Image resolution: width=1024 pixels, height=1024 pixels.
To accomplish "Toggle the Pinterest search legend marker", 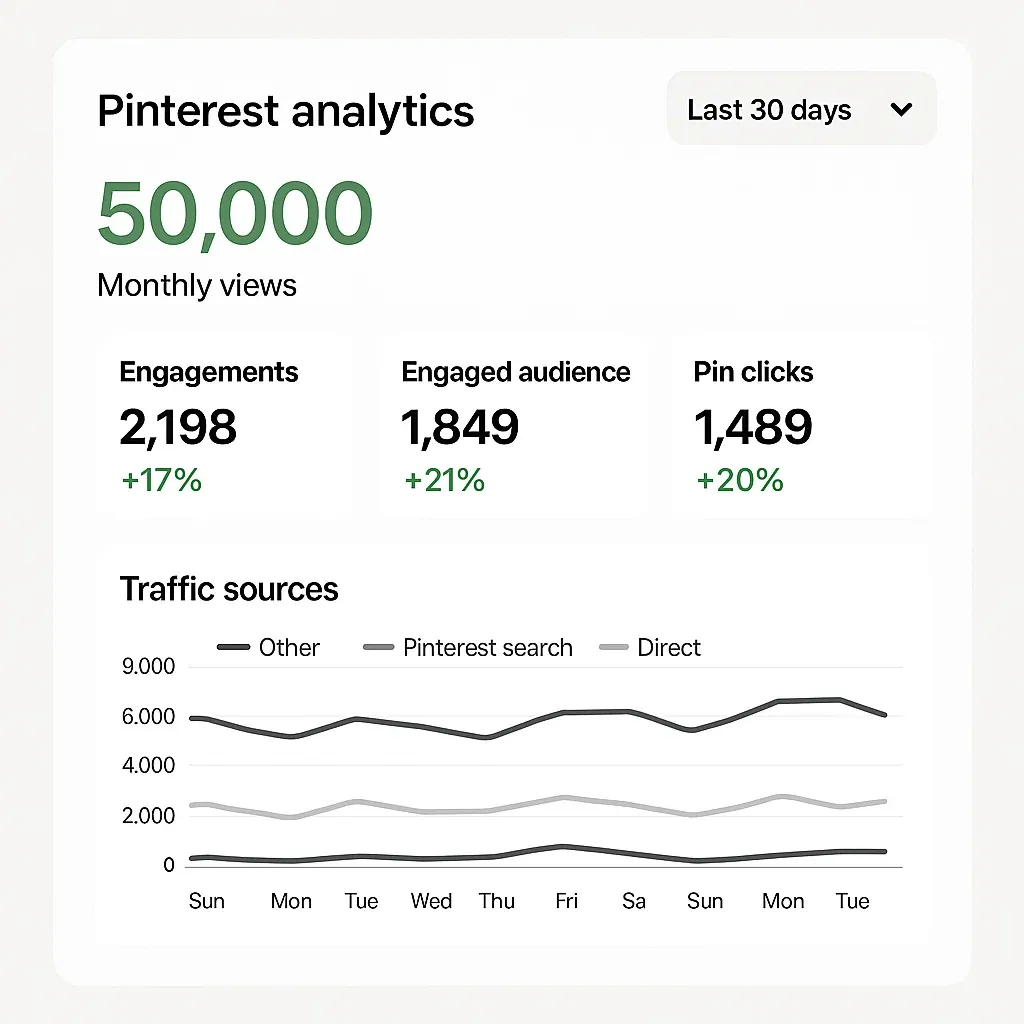I will coord(379,648).
